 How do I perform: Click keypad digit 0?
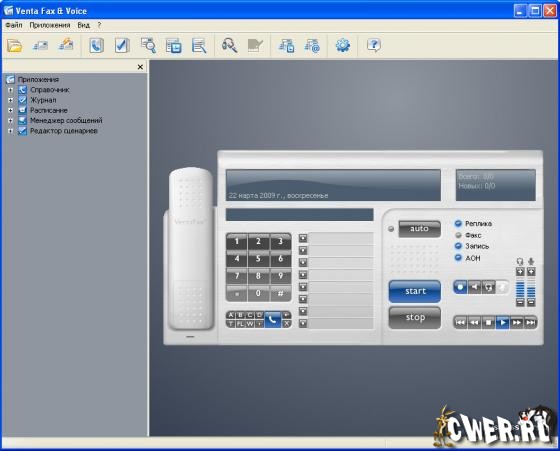[258, 294]
